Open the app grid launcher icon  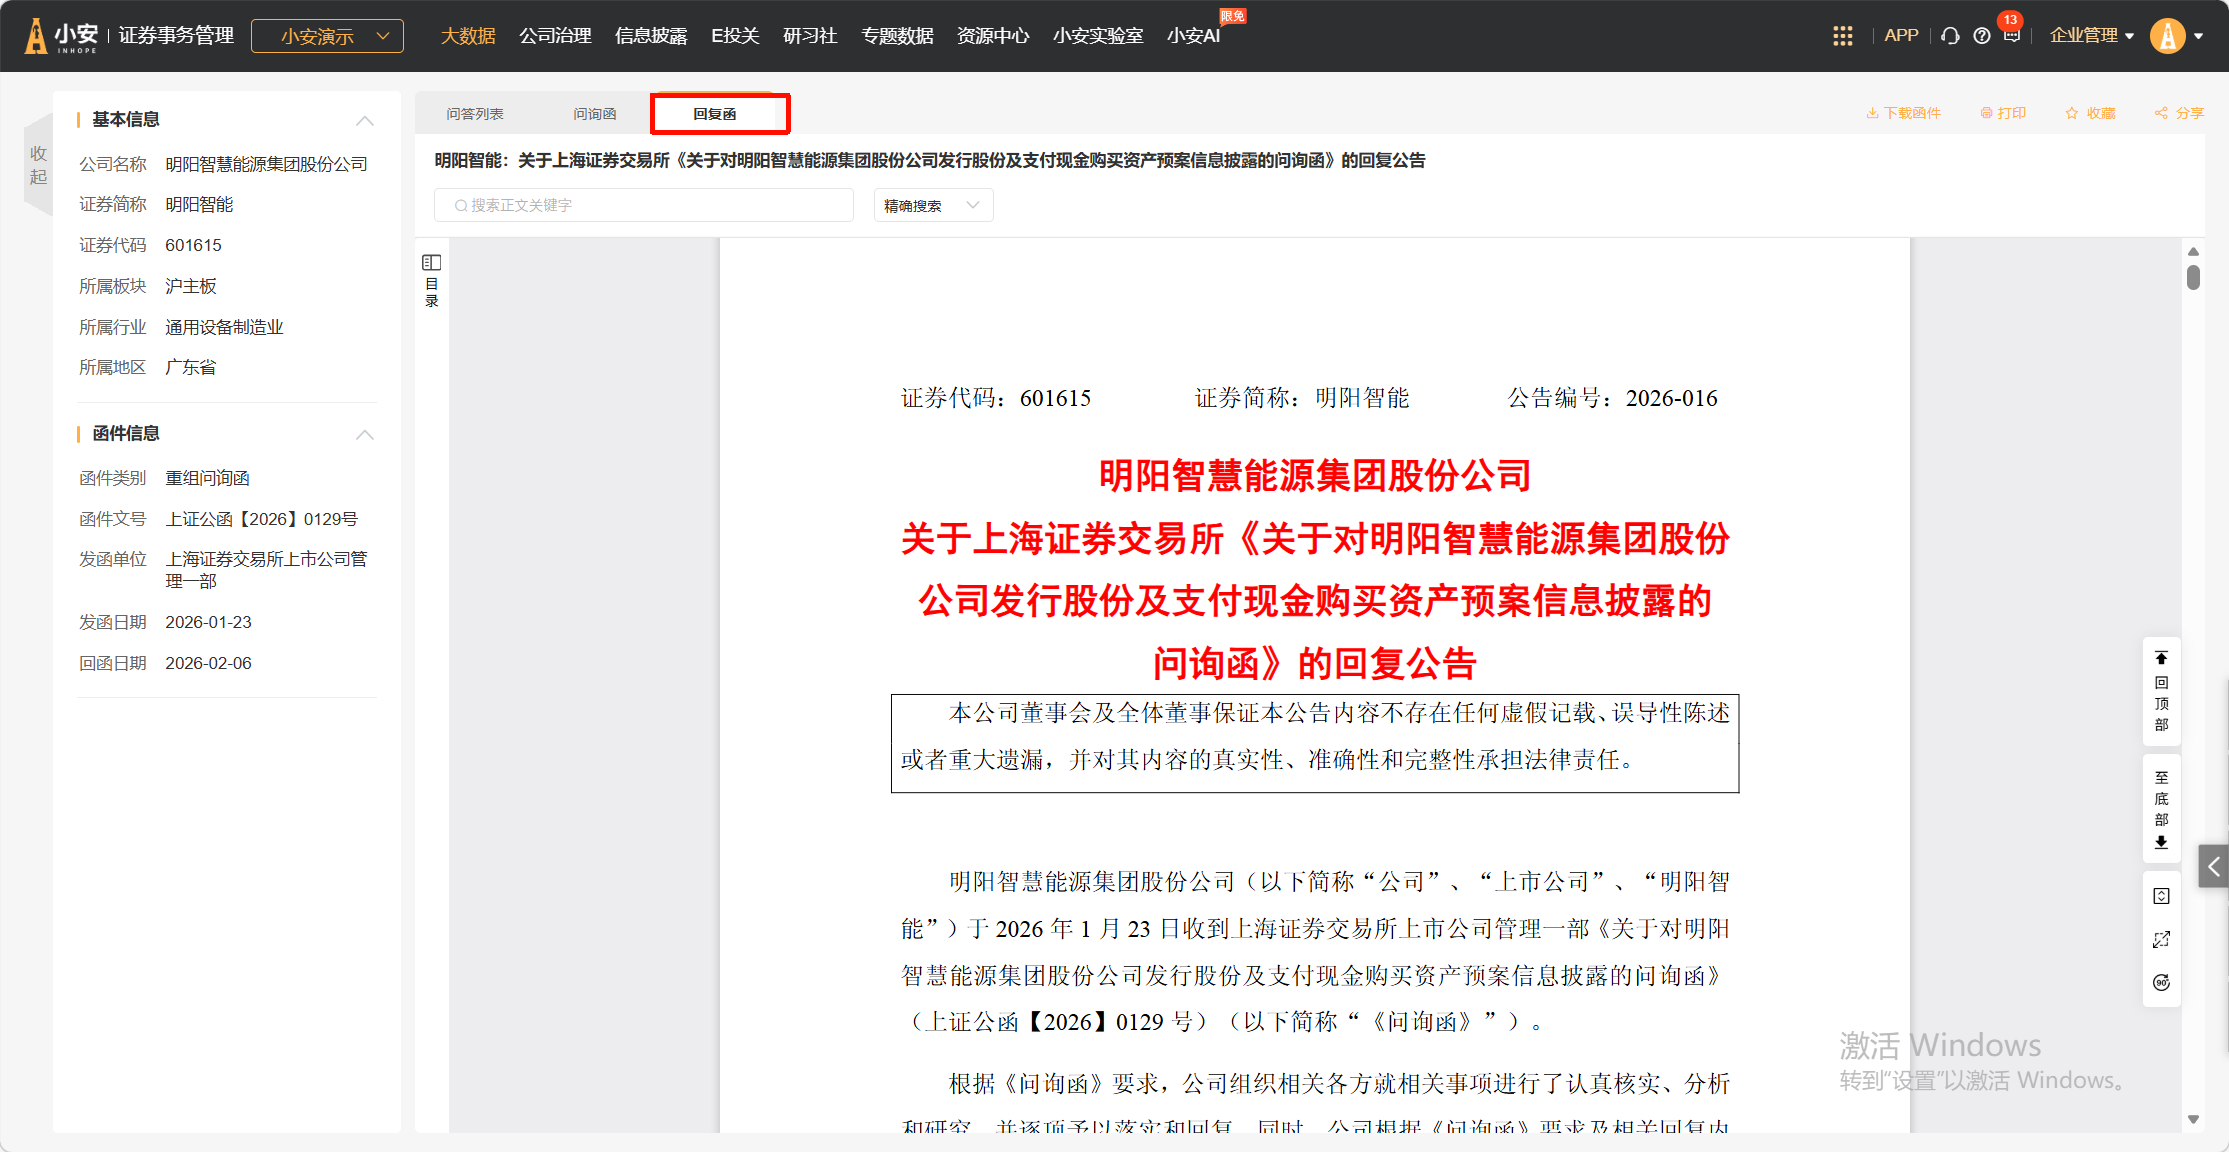pos(1842,36)
